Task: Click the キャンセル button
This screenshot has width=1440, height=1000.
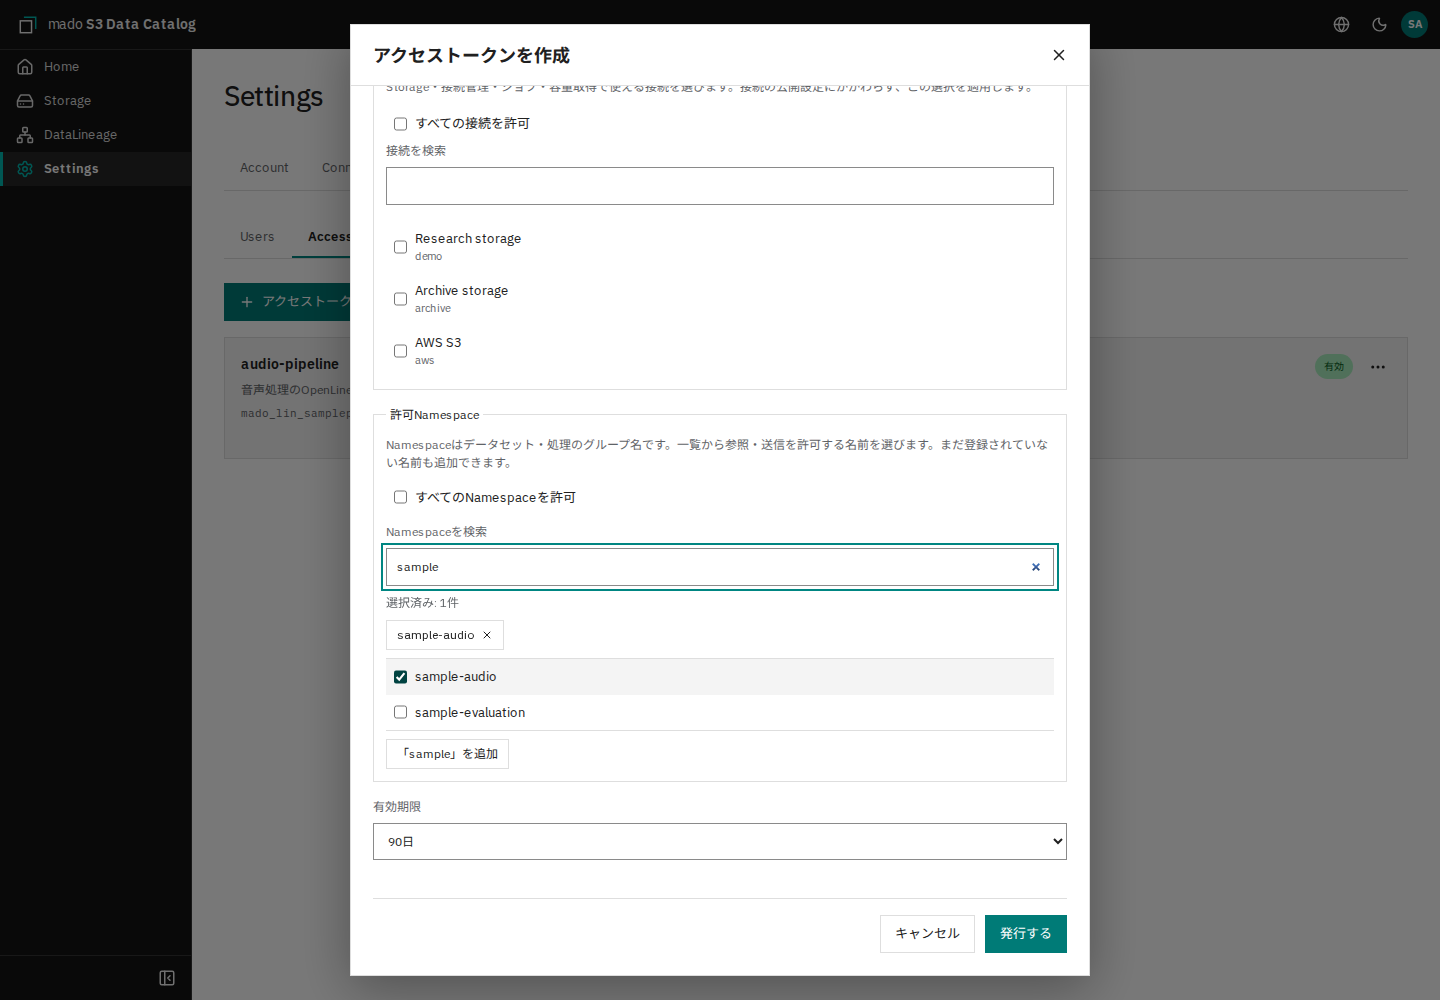Action: pos(927,934)
